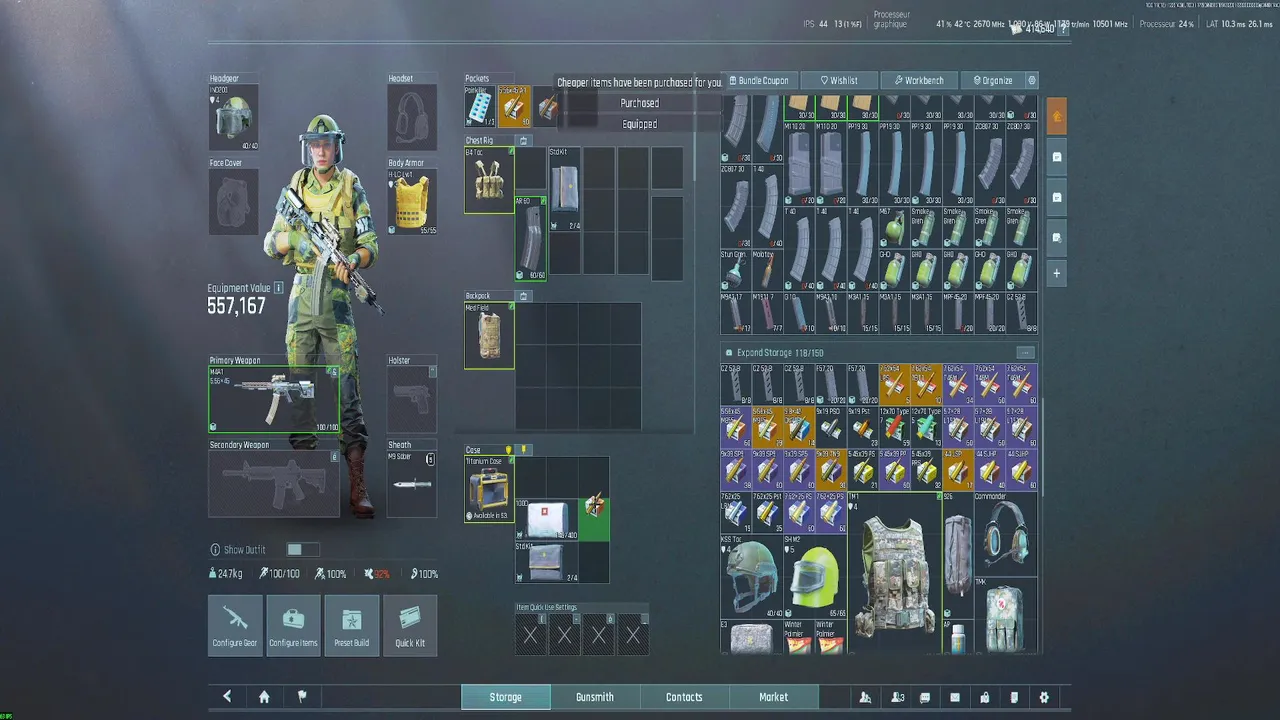Select the TMK medical bag in storage
This screenshot has height=720, width=1280.
pyautogui.click(x=1004, y=615)
